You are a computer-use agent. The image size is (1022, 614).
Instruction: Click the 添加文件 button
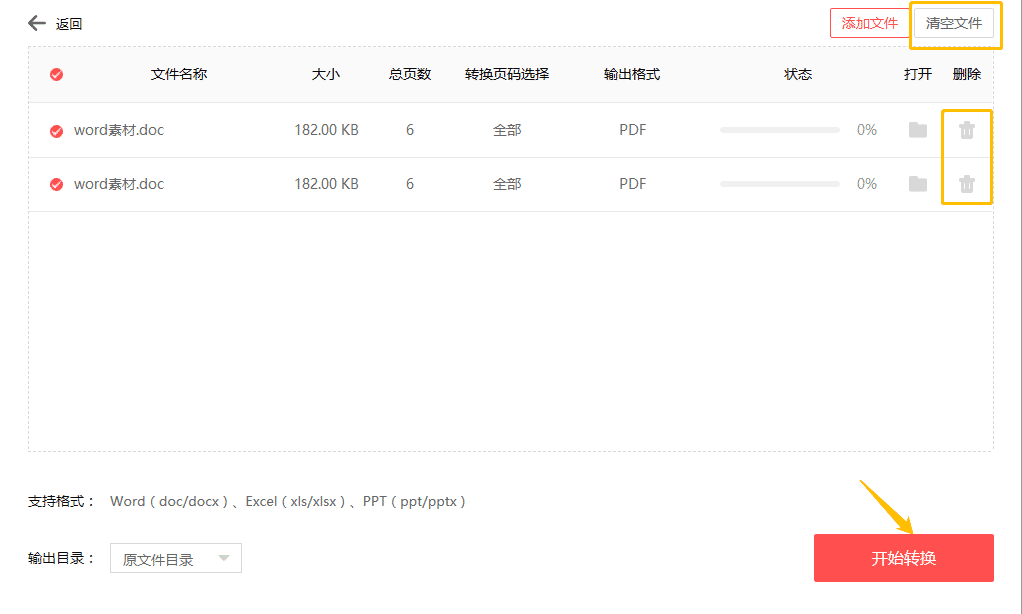(x=869, y=23)
